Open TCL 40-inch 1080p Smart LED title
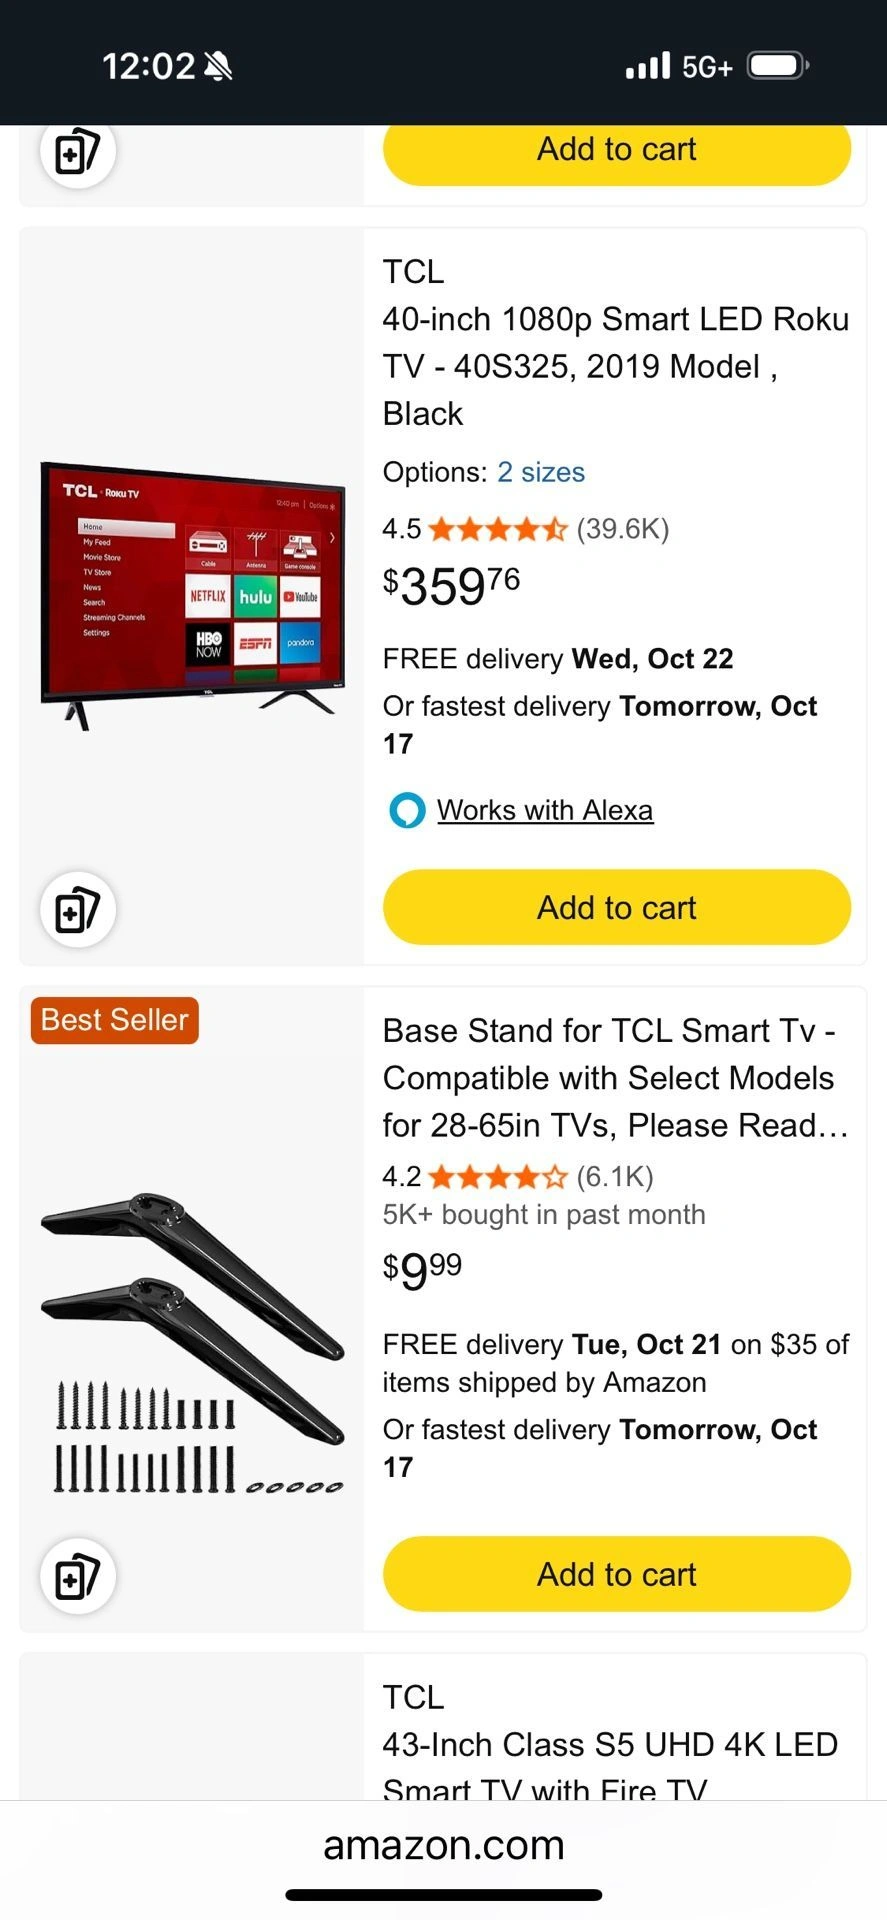887x1920 pixels. point(615,343)
